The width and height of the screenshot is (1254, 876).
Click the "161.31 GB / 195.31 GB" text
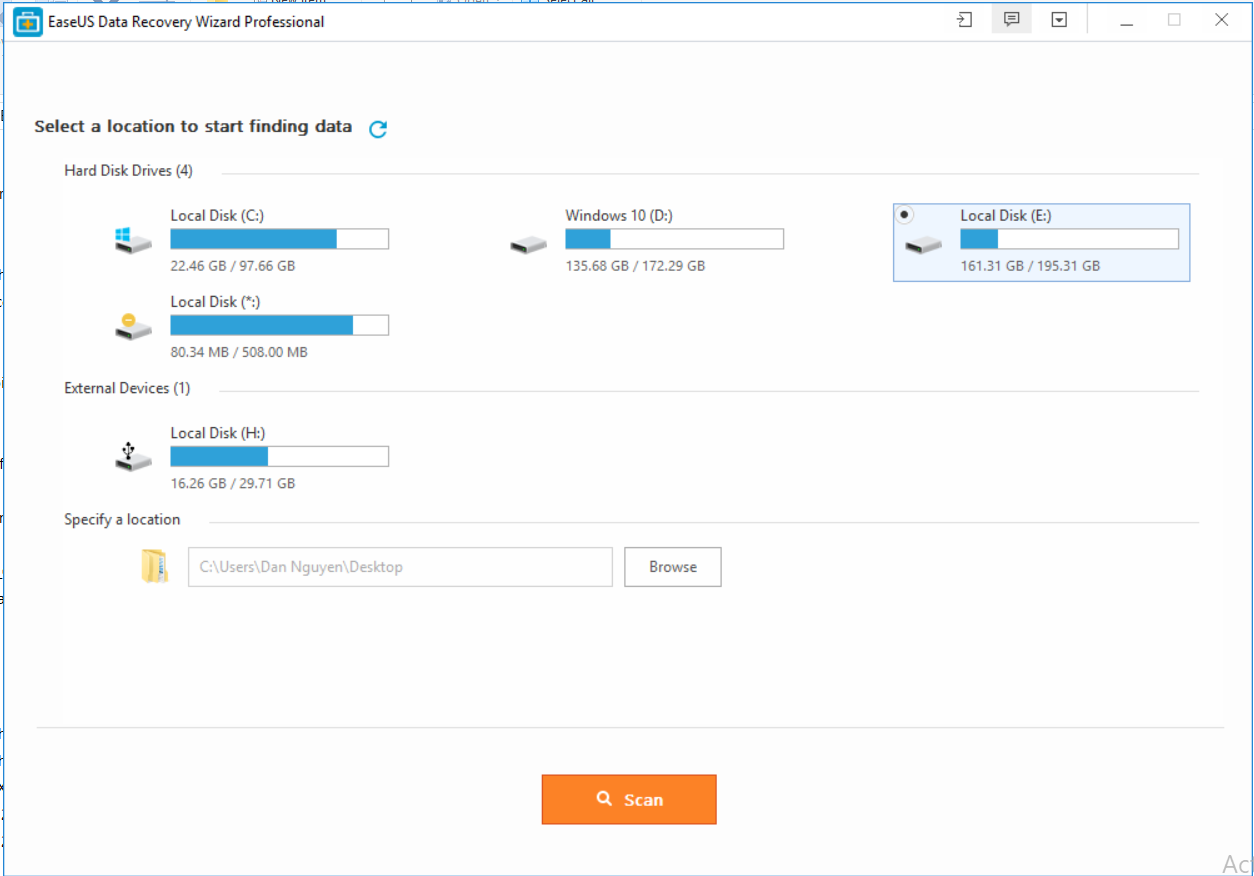pyautogui.click(x=1030, y=266)
